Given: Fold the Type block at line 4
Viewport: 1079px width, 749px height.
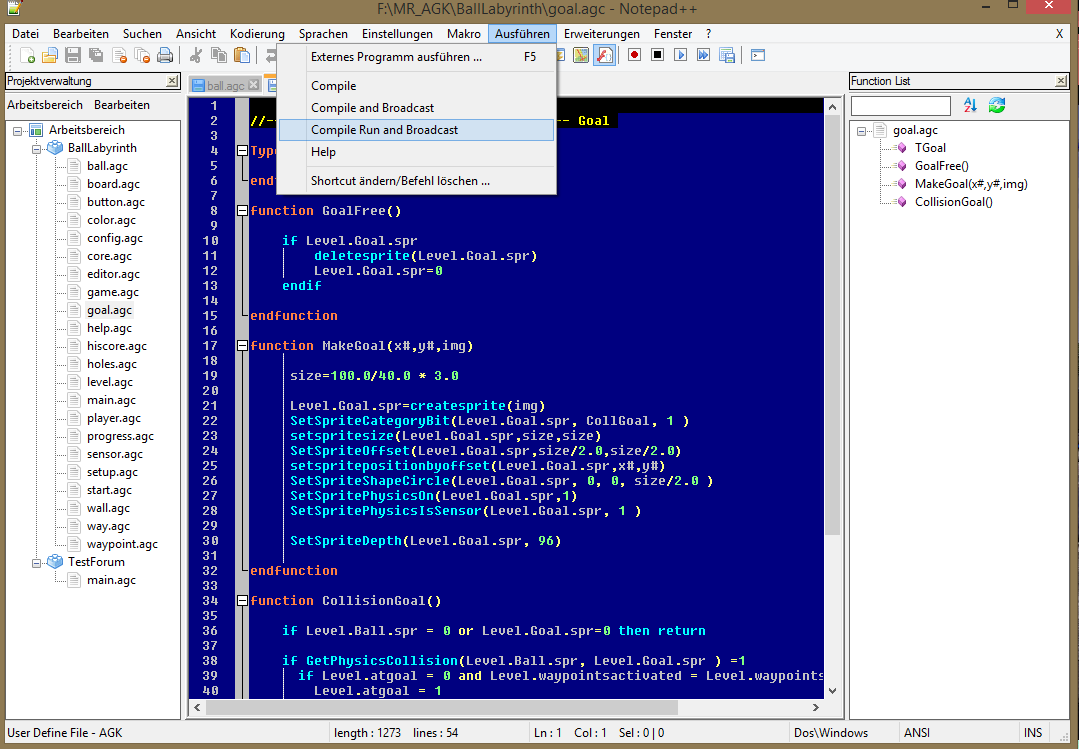Looking at the screenshot, I should (x=242, y=151).
